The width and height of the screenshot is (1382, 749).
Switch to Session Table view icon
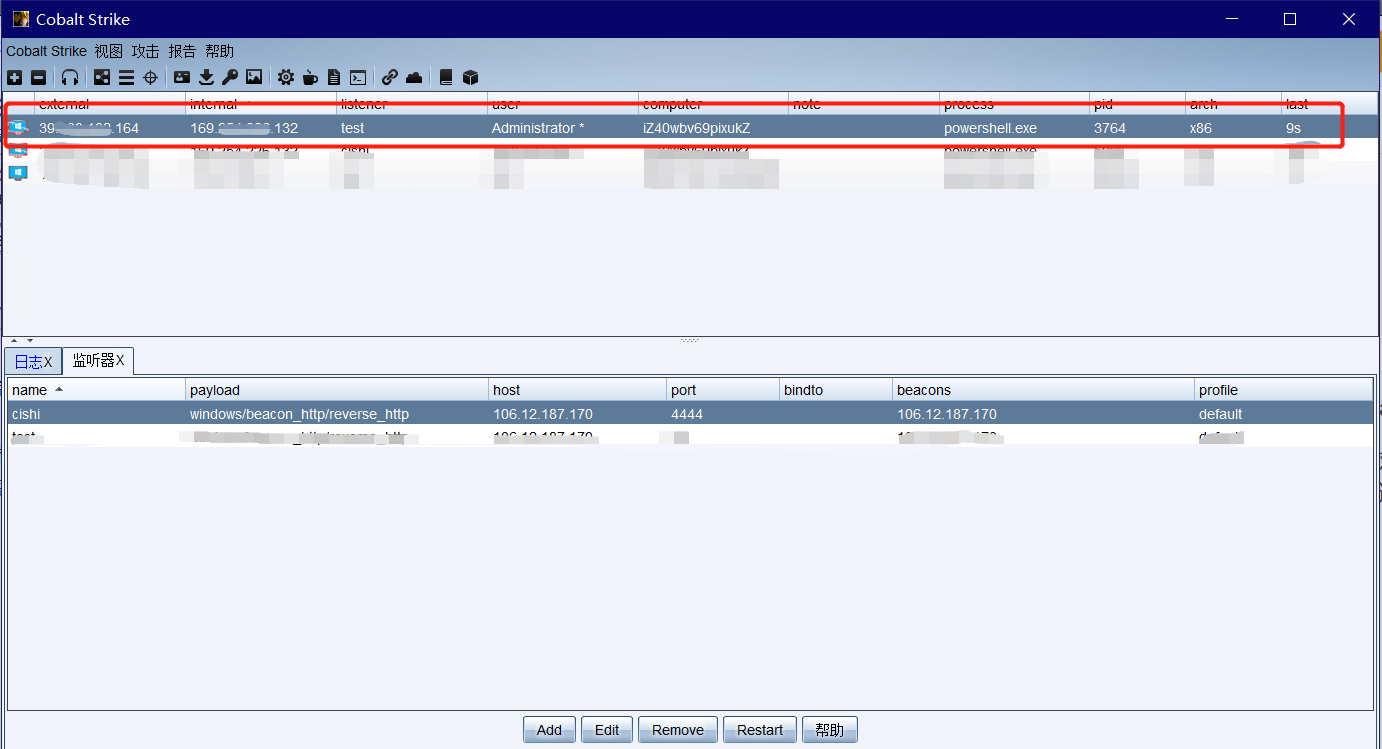pyautogui.click(x=126, y=77)
